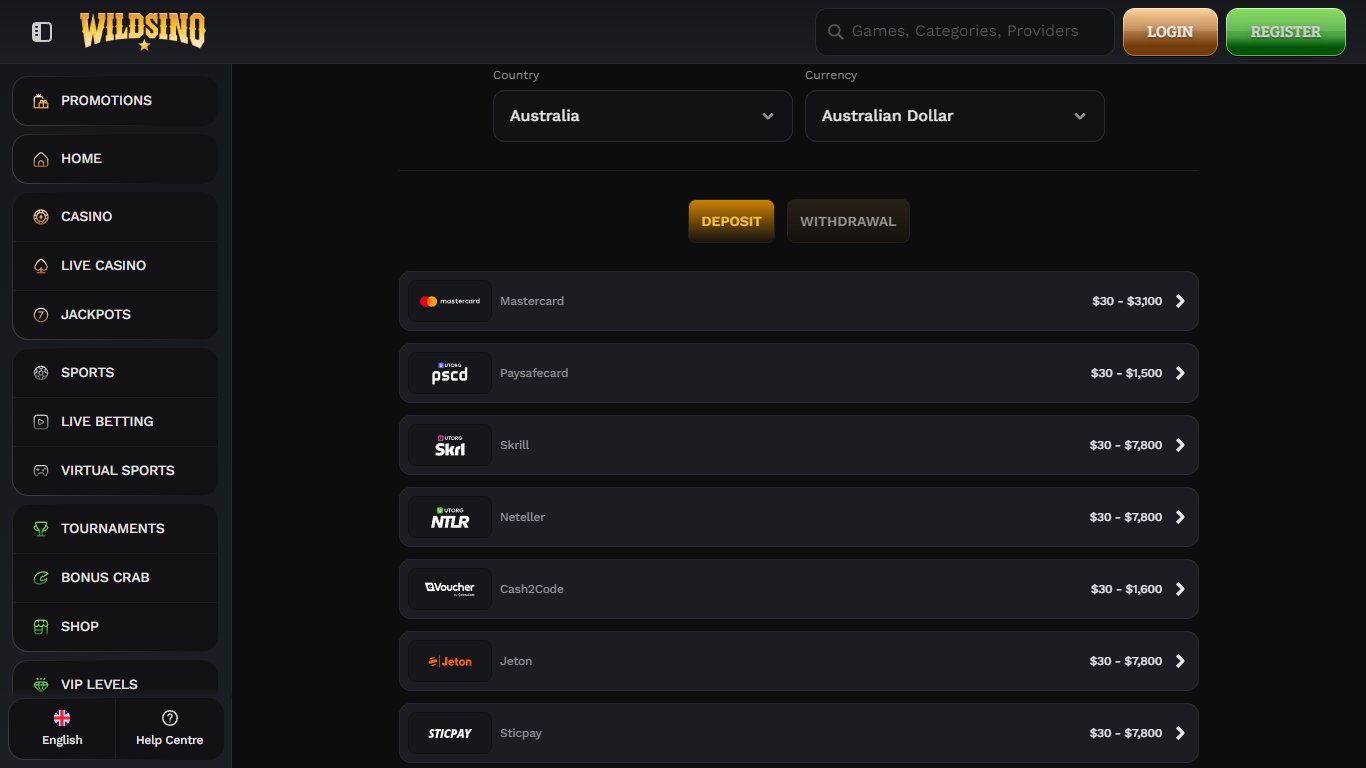Viewport: 1366px width, 768px height.
Task: Click the Virtual Sports gamepad icon
Action: (x=41, y=471)
